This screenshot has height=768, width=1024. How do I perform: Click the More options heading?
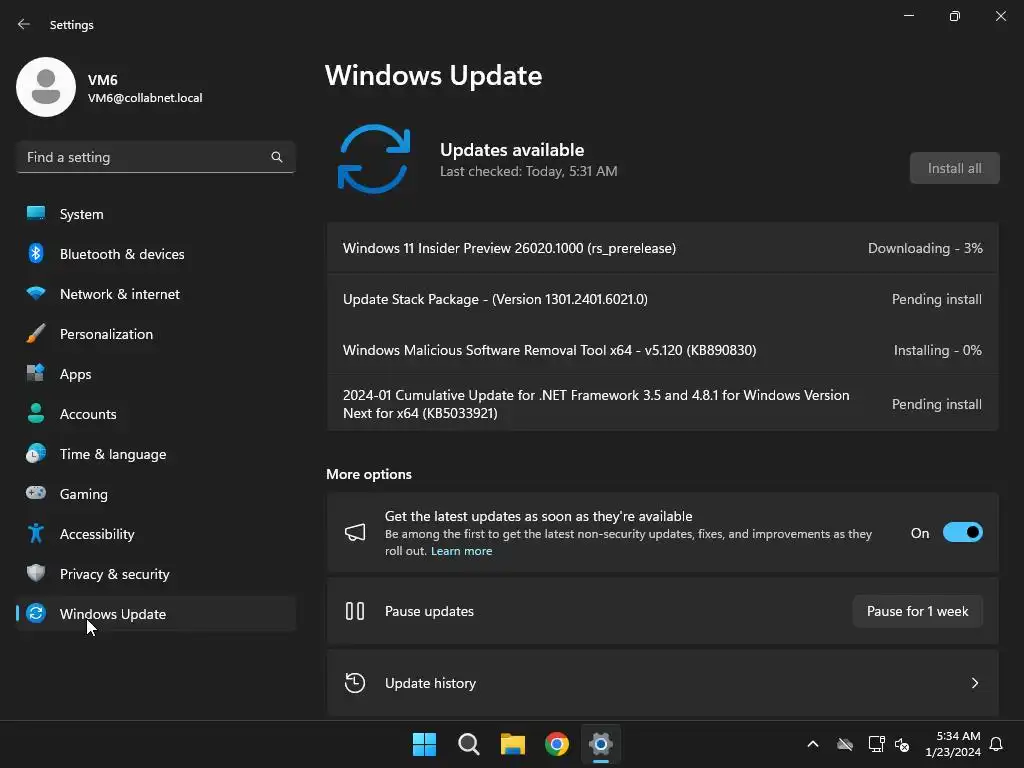pos(369,474)
